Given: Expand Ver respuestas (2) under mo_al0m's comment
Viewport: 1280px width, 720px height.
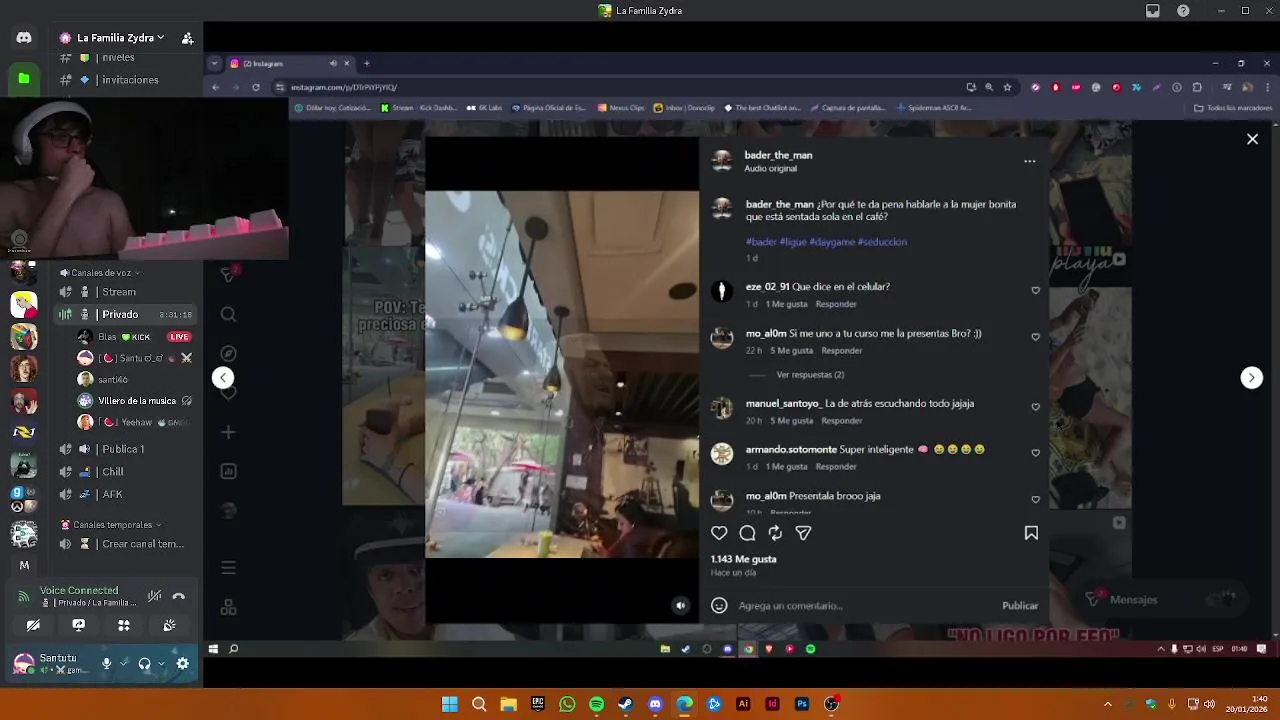Looking at the screenshot, I should 810,374.
